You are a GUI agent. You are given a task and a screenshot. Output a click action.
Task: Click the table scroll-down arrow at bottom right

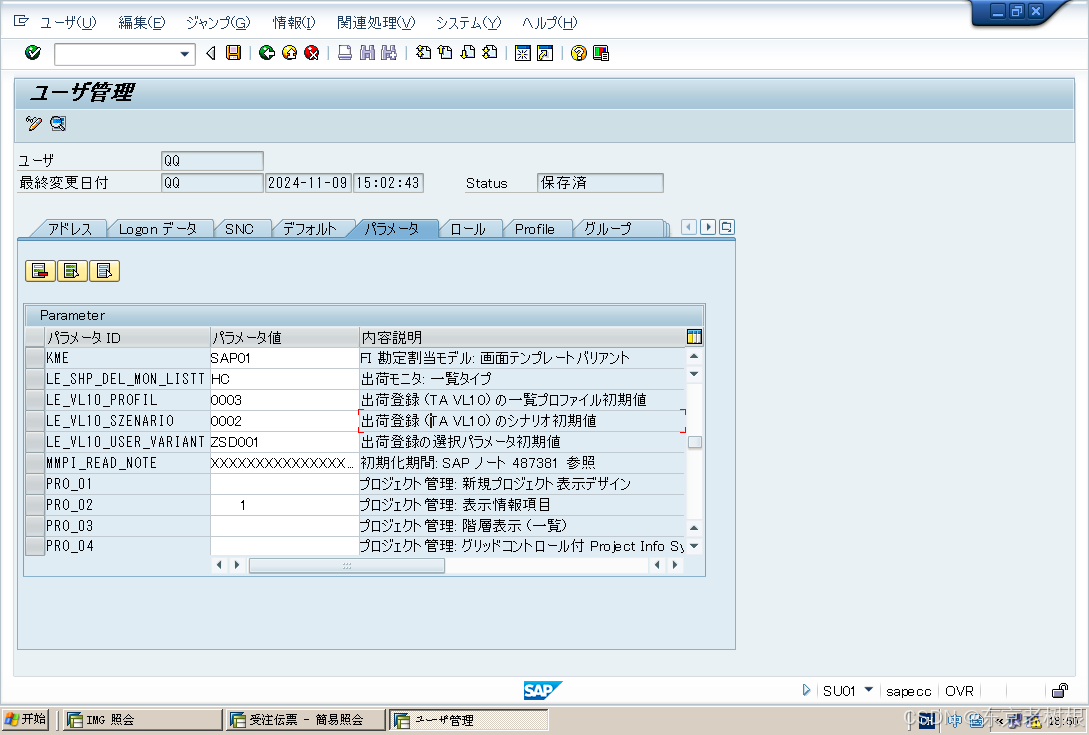pos(694,546)
